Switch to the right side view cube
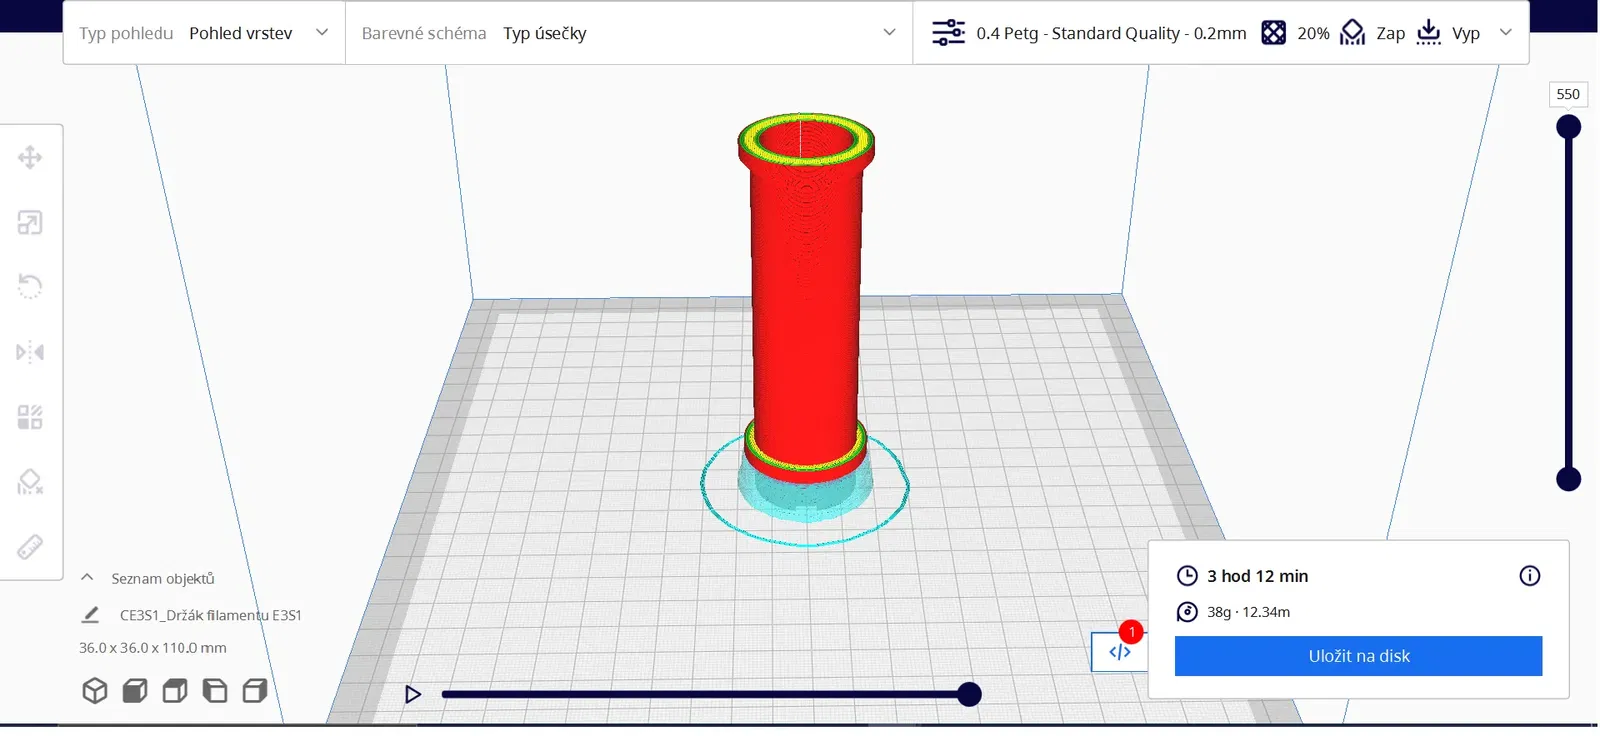Viewport: 1600px width, 736px height. point(255,691)
